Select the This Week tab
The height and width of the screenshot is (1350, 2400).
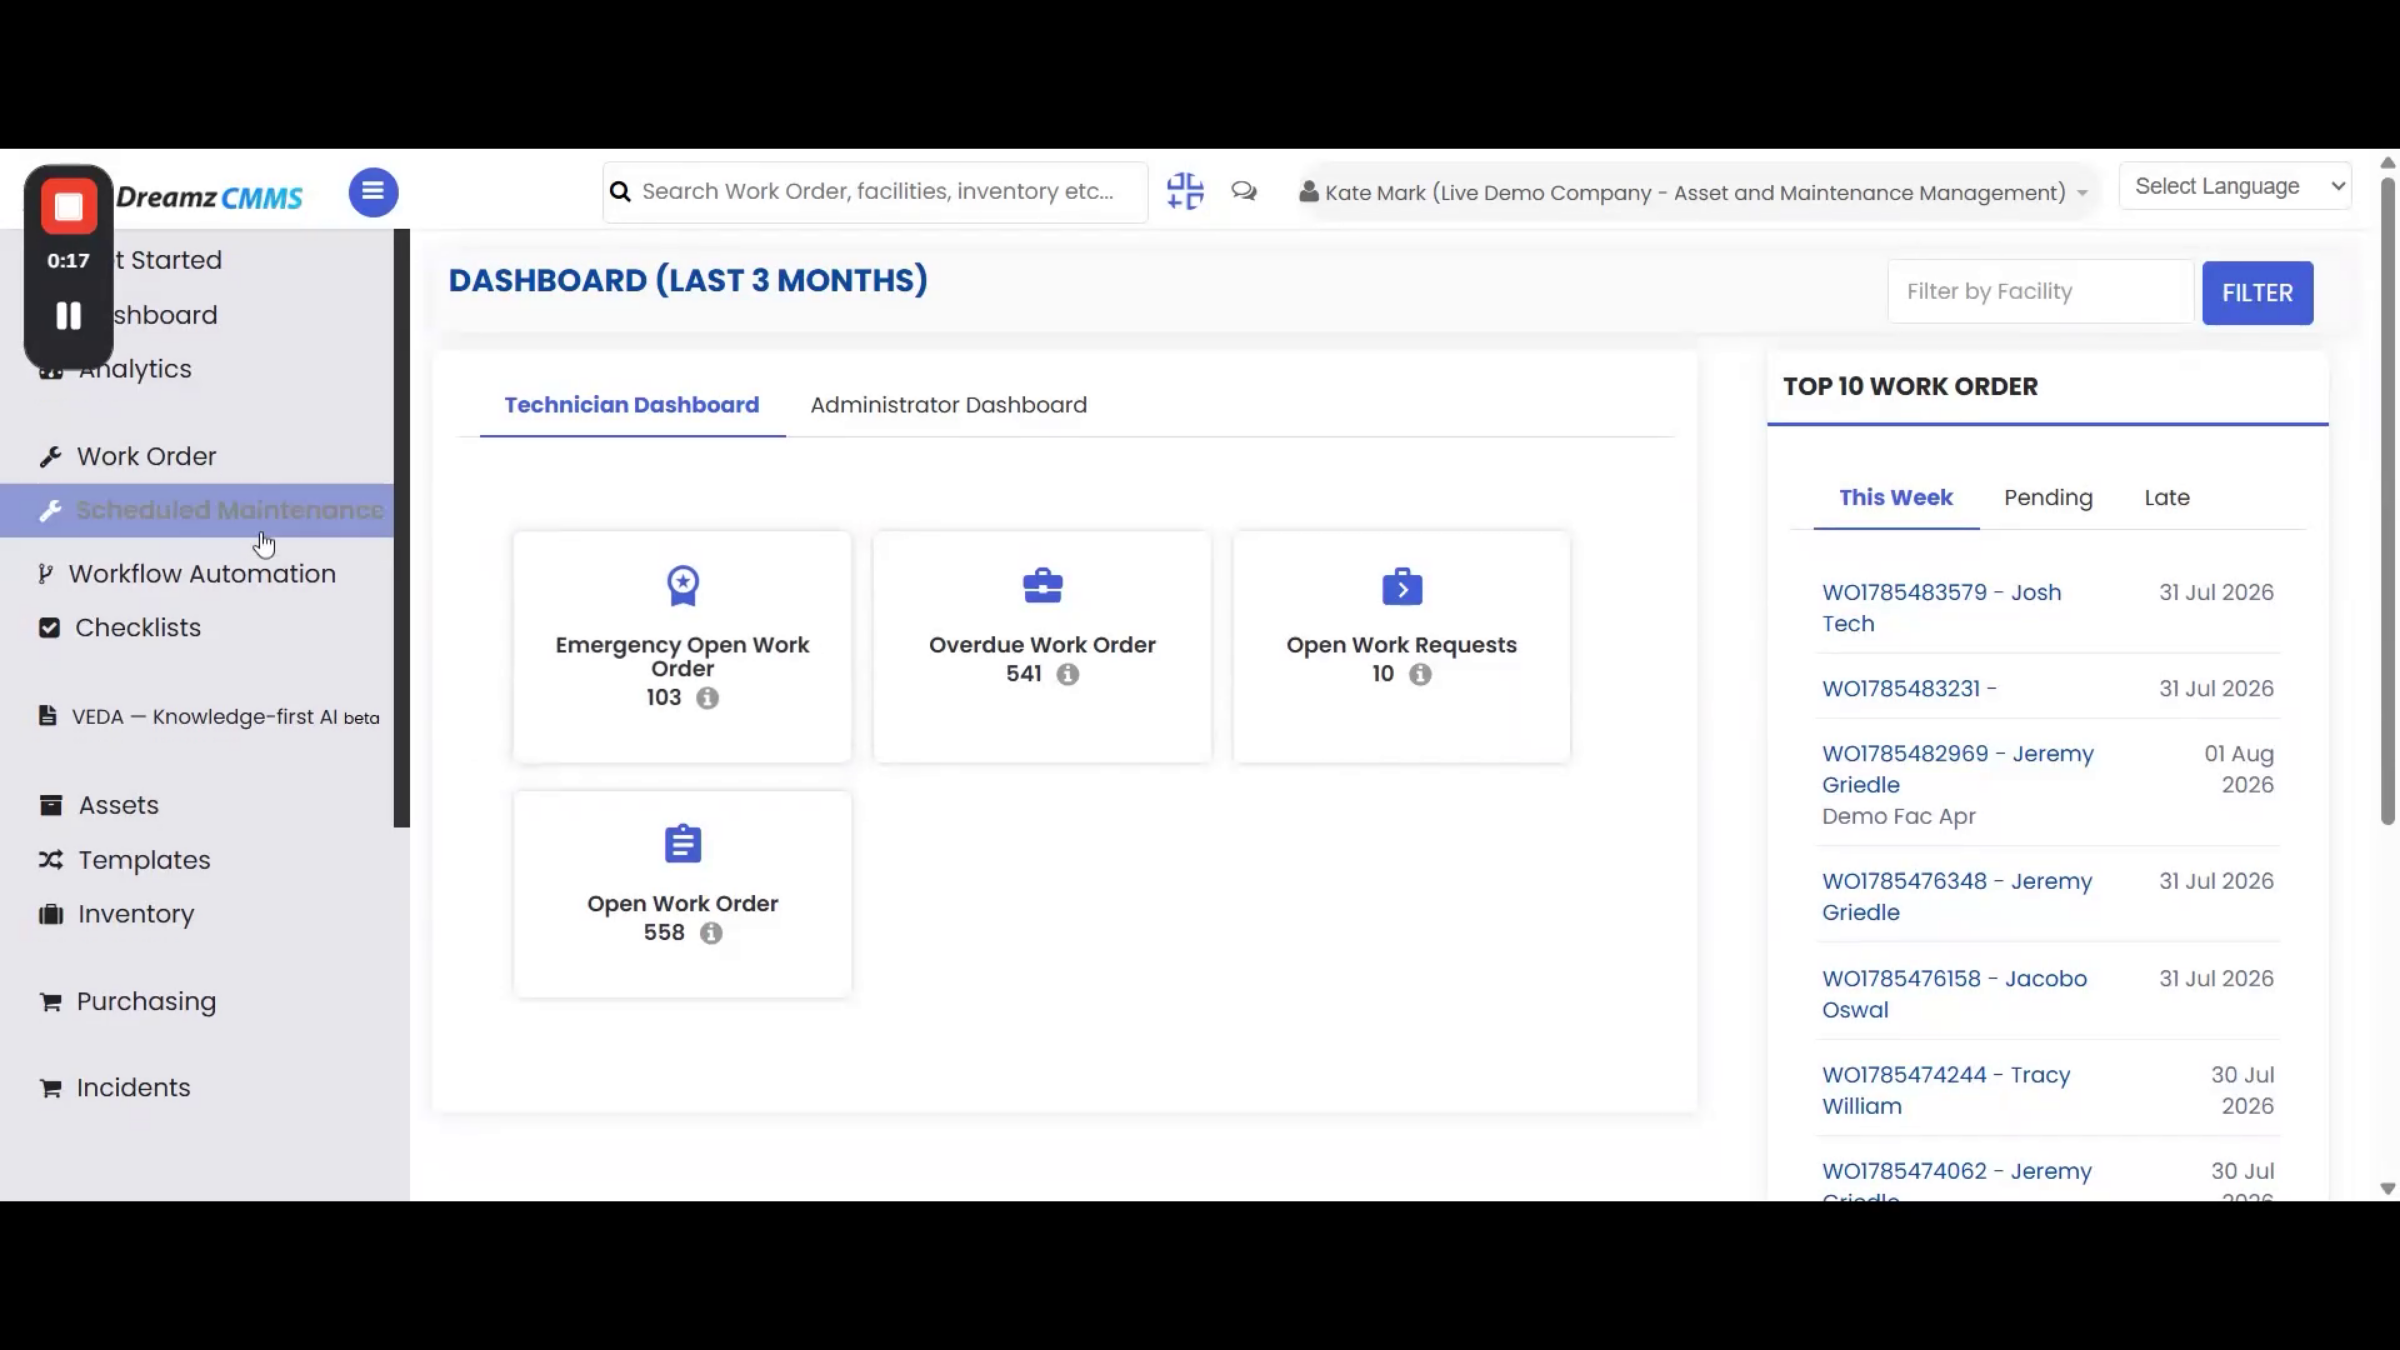point(1896,498)
